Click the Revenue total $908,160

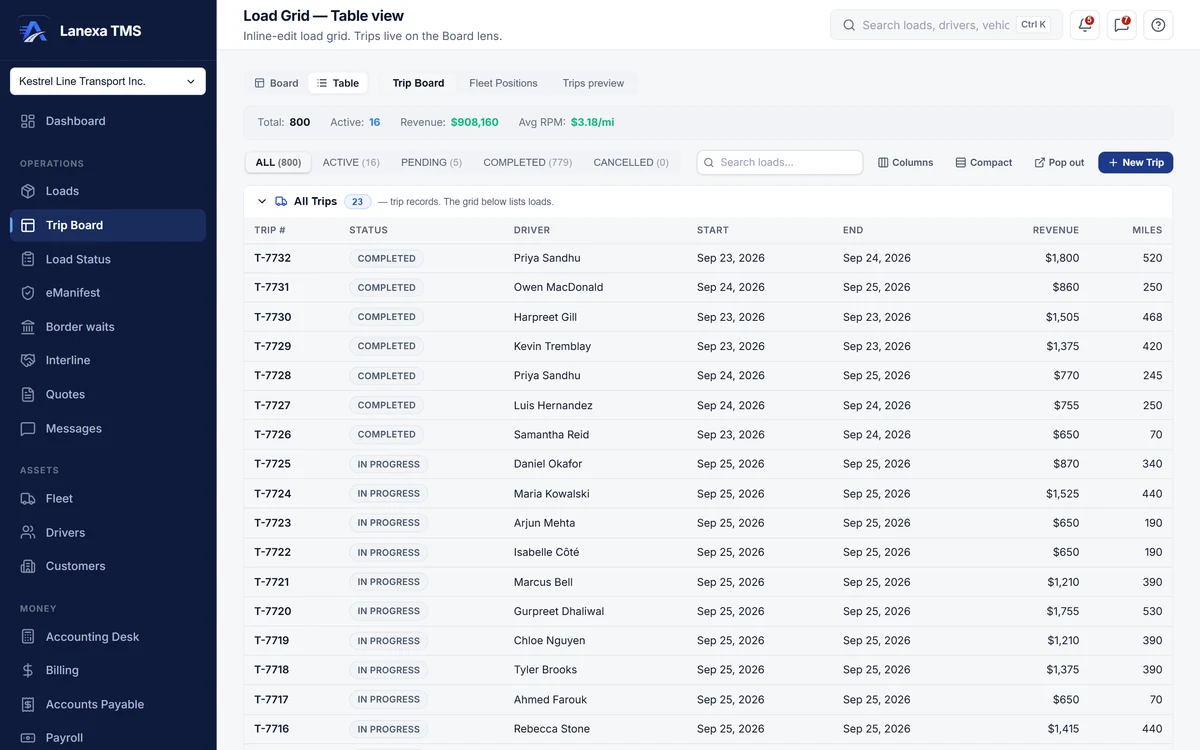click(x=474, y=122)
